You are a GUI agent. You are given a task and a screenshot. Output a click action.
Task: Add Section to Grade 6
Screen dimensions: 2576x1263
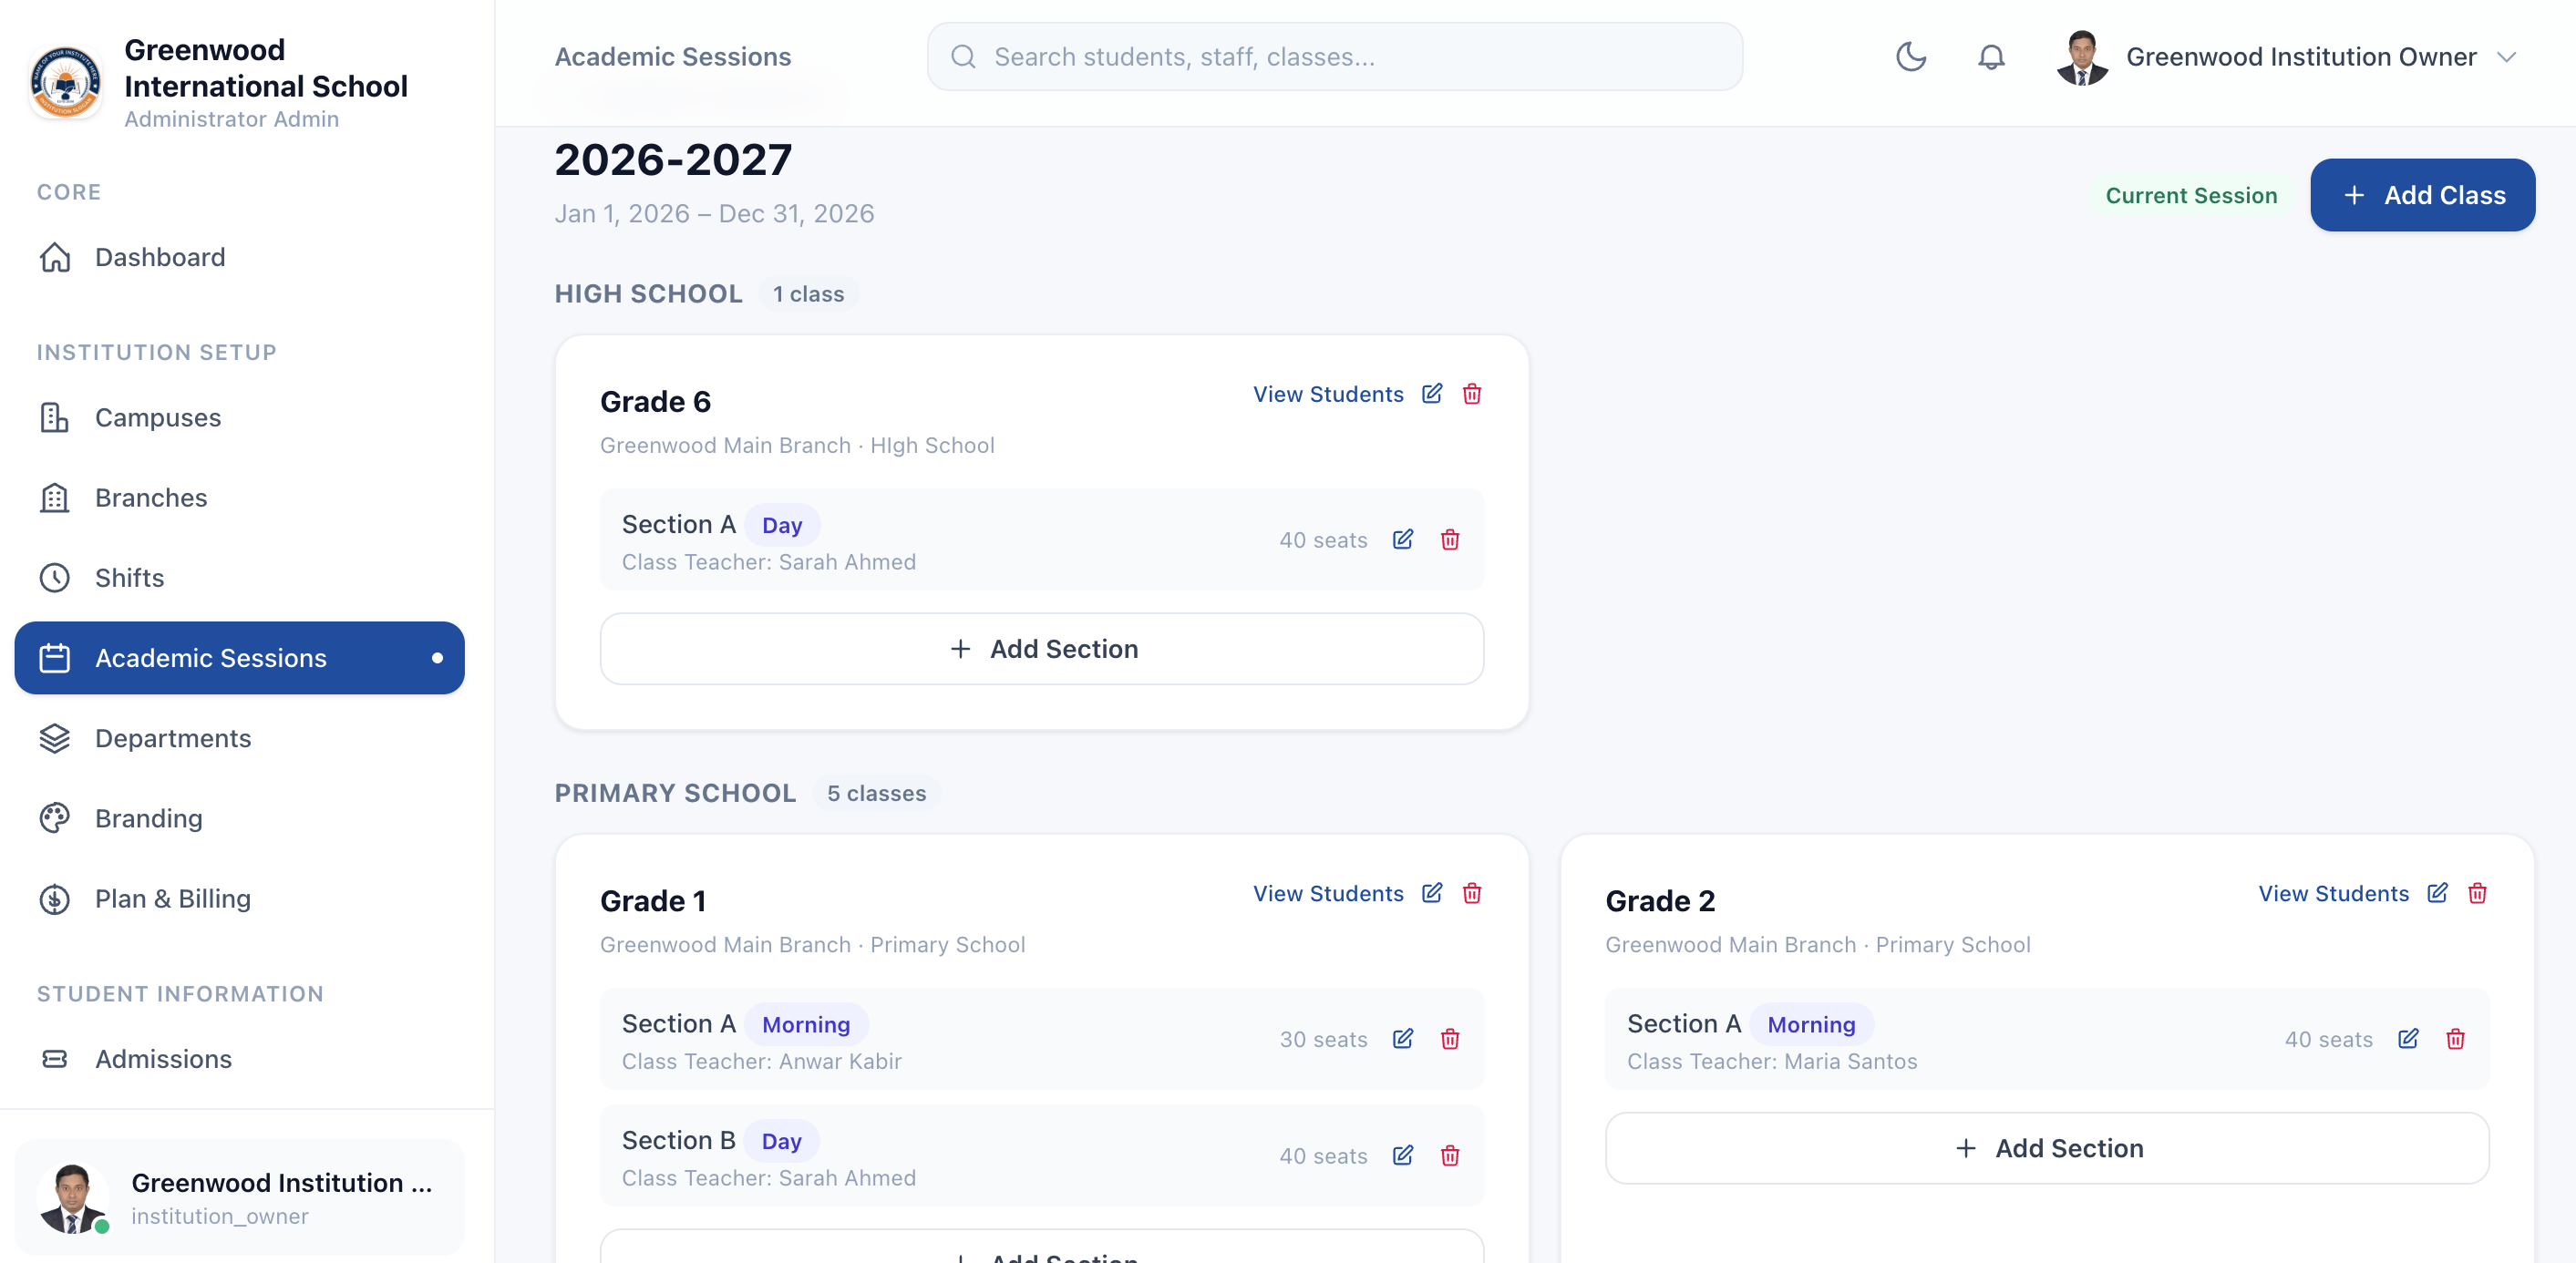(1041, 649)
